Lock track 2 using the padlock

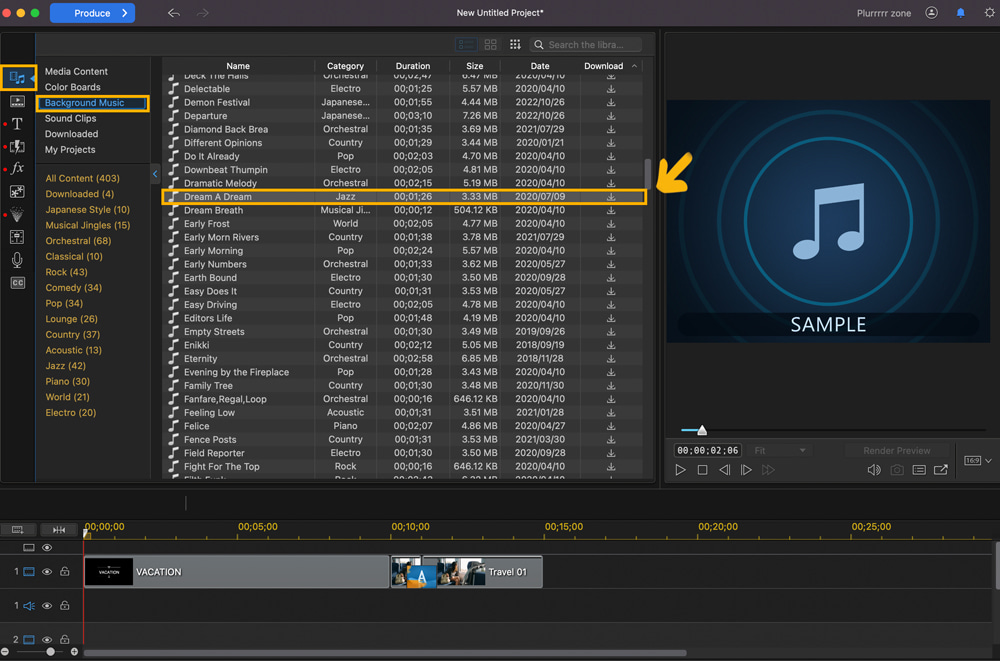coord(64,639)
